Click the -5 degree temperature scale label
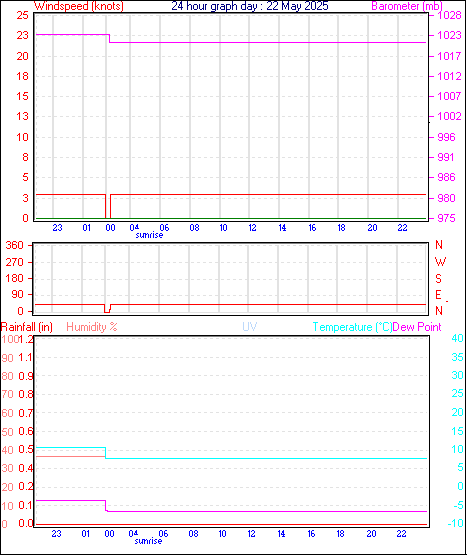Screen dimensions: 467x559 click(458, 505)
